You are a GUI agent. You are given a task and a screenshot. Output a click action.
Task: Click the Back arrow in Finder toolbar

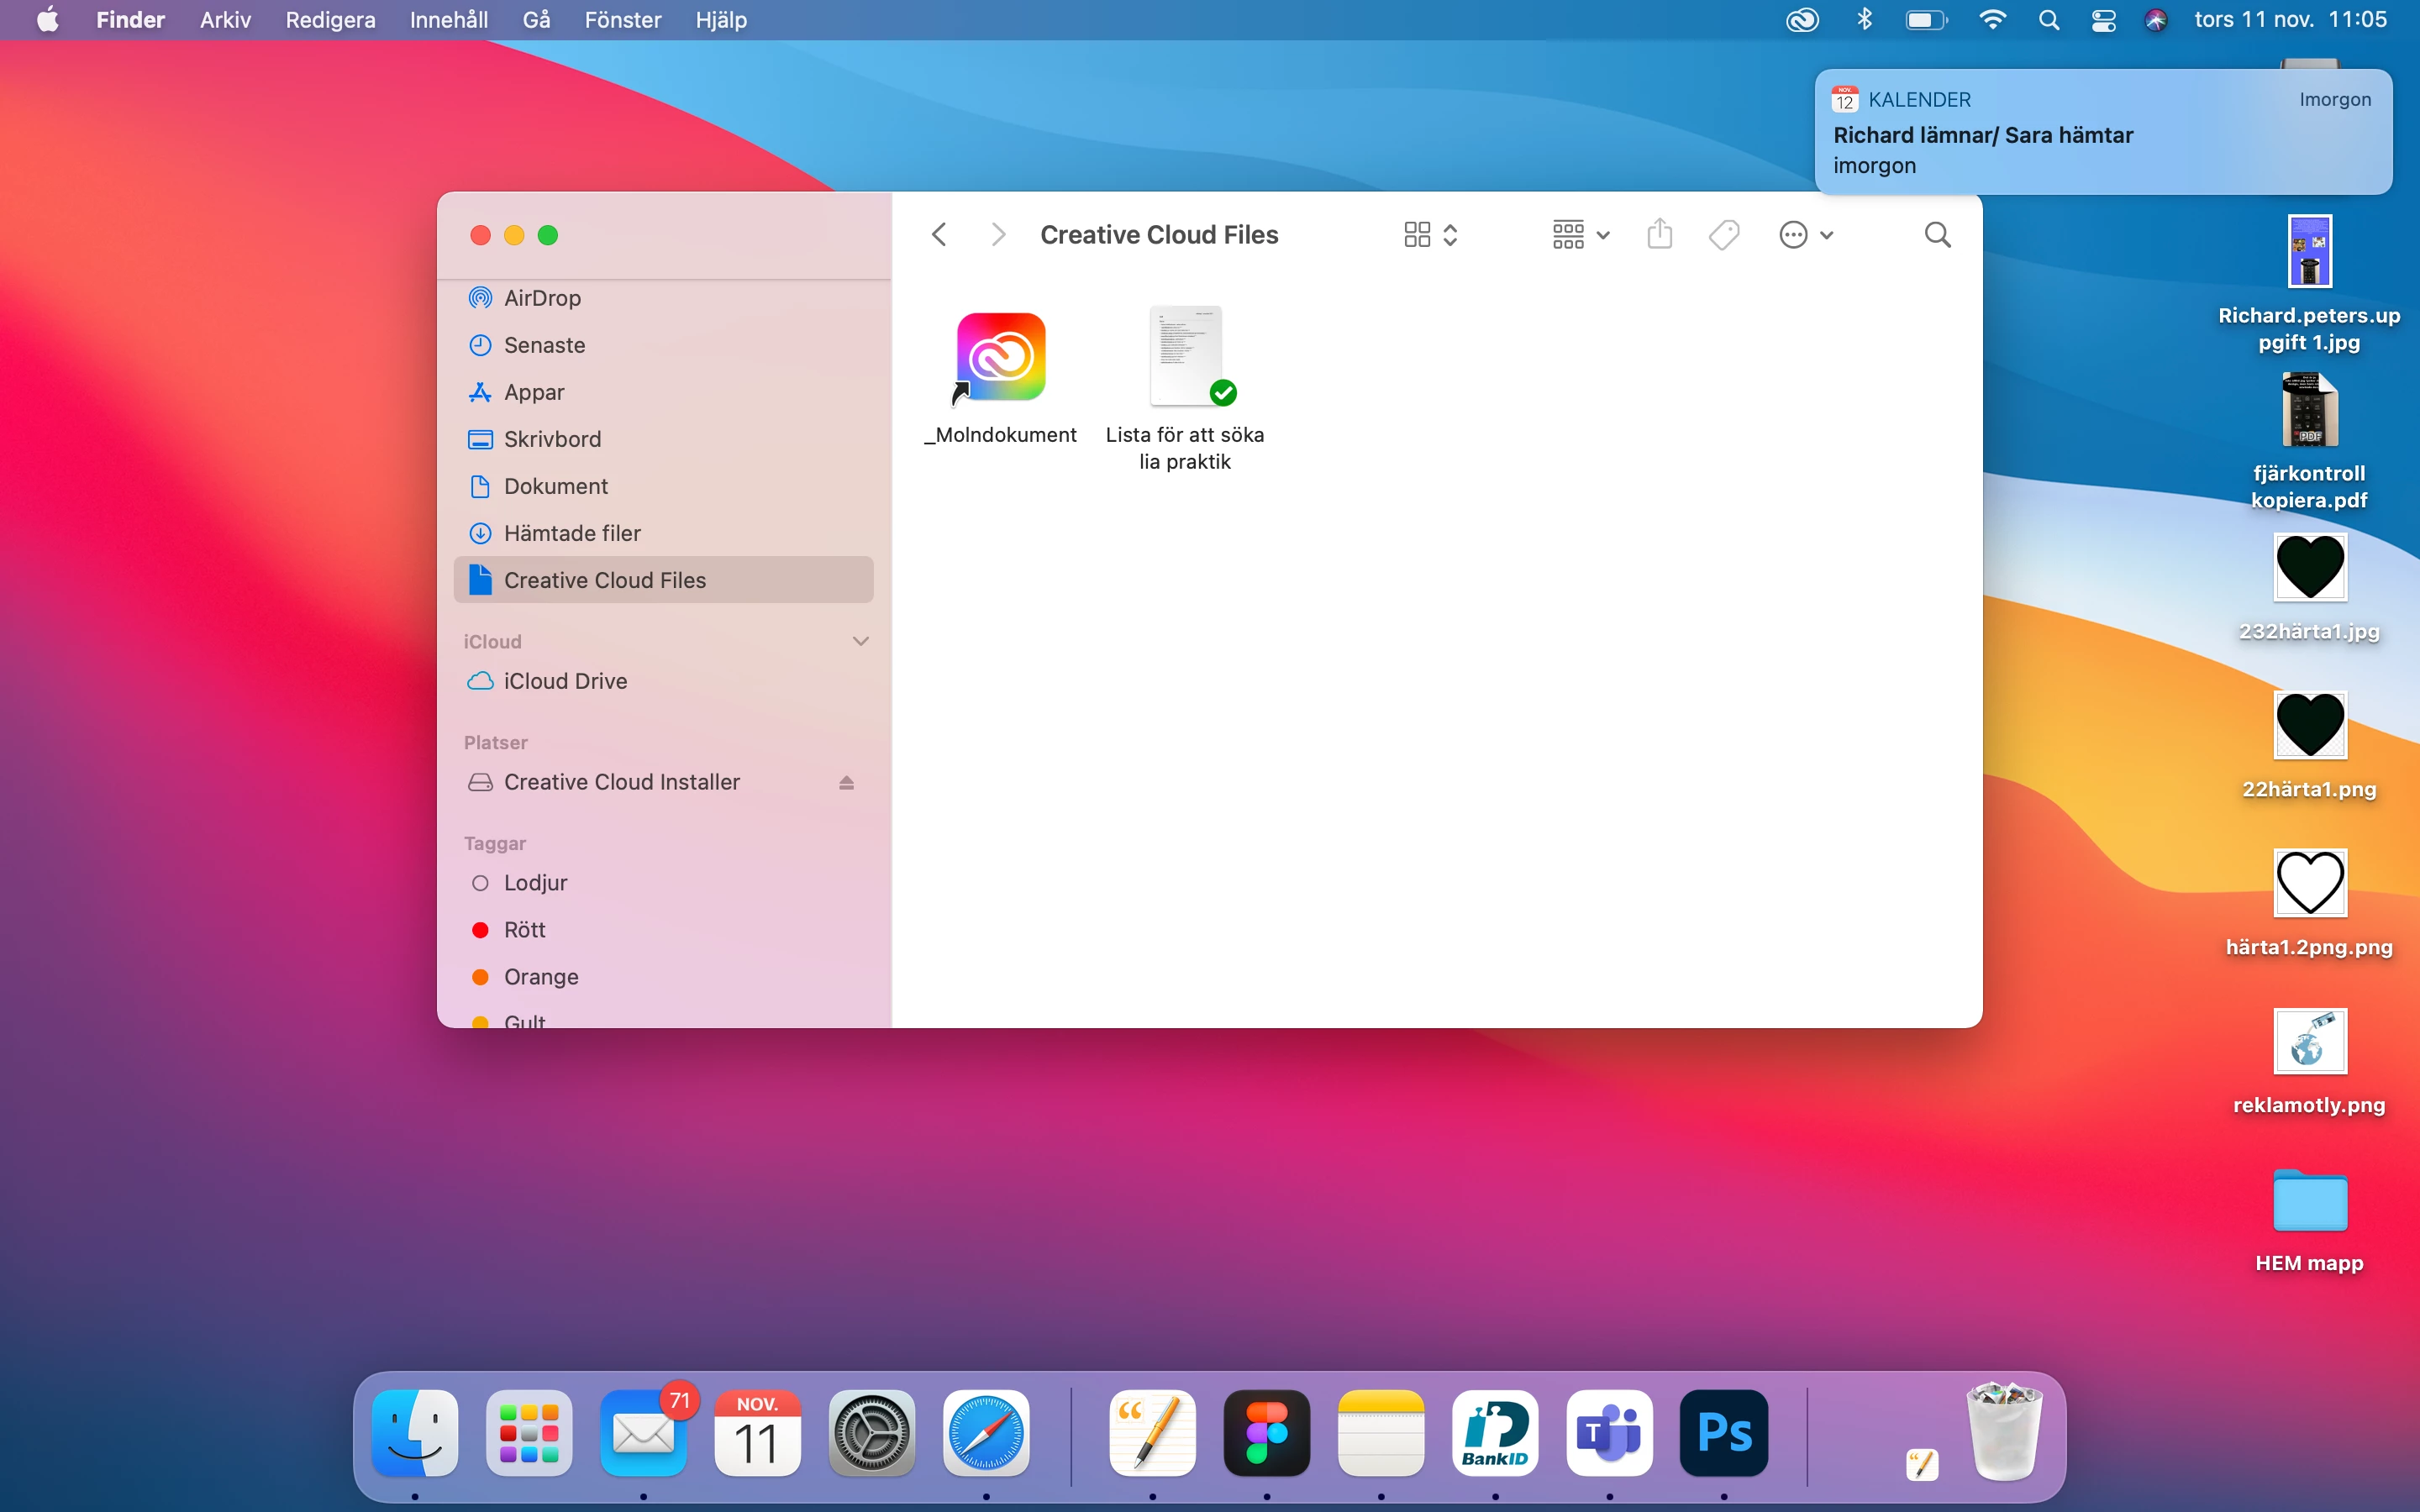pyautogui.click(x=939, y=235)
